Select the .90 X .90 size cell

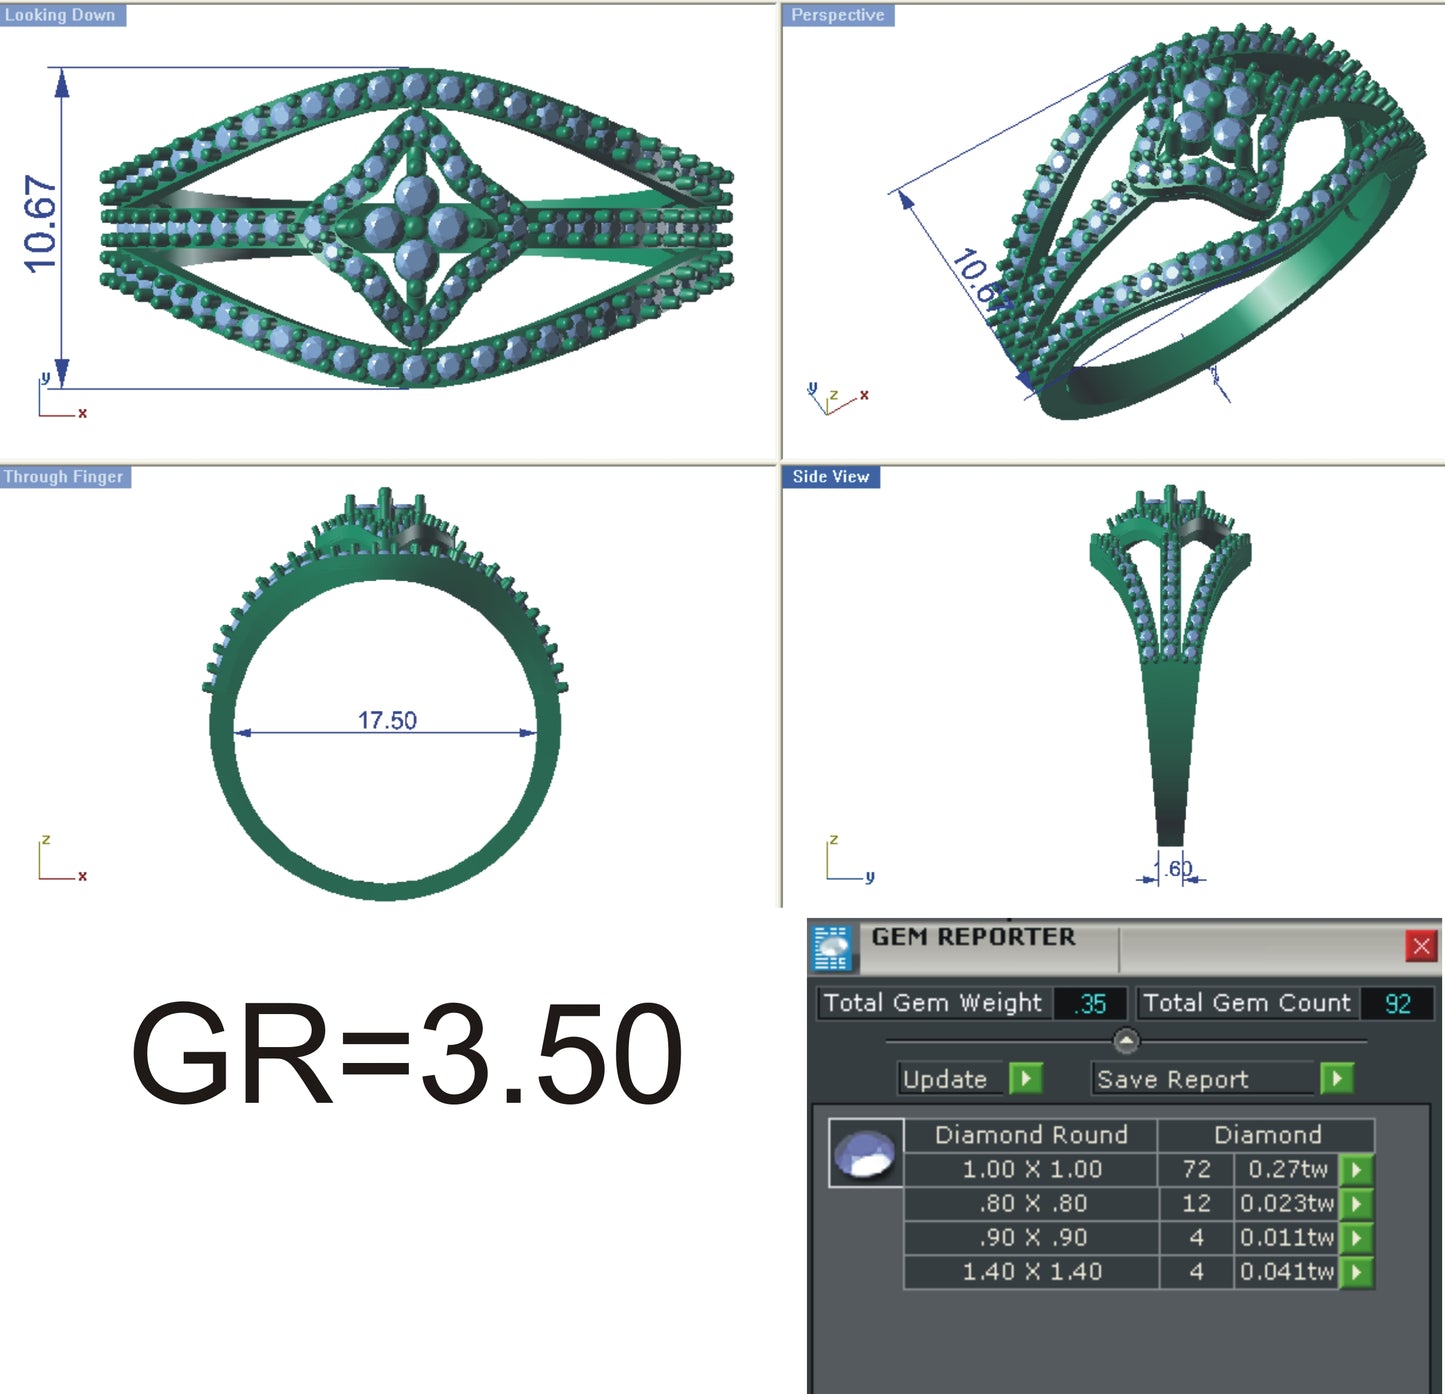(x=1031, y=1237)
